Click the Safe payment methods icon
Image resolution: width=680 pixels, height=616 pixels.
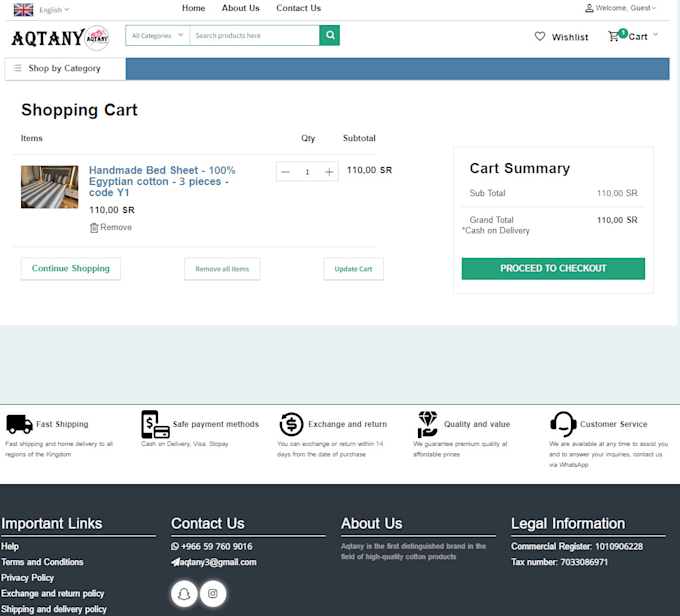(x=155, y=424)
